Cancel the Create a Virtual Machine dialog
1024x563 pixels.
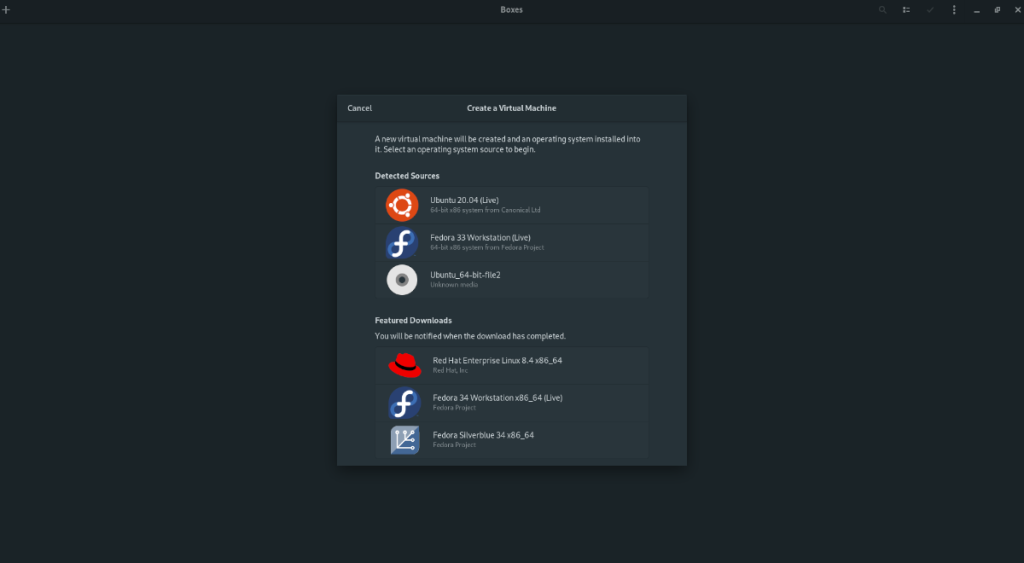click(359, 108)
